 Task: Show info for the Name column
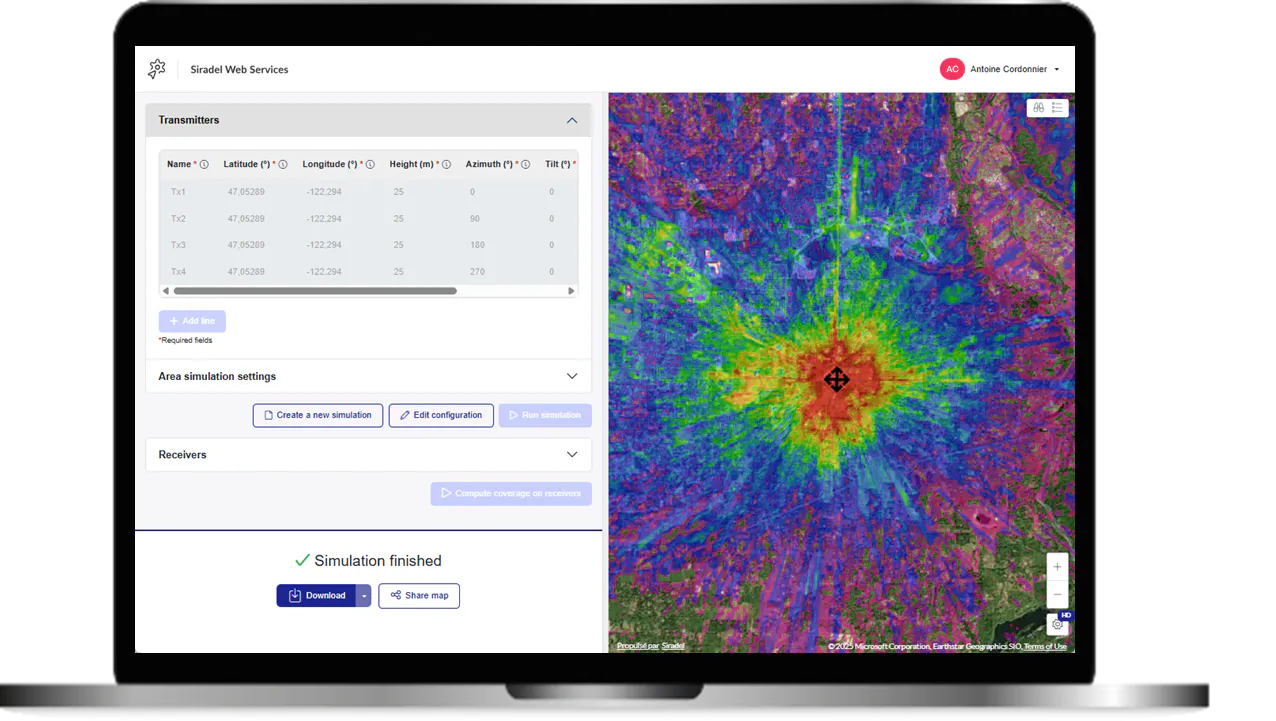(x=204, y=165)
